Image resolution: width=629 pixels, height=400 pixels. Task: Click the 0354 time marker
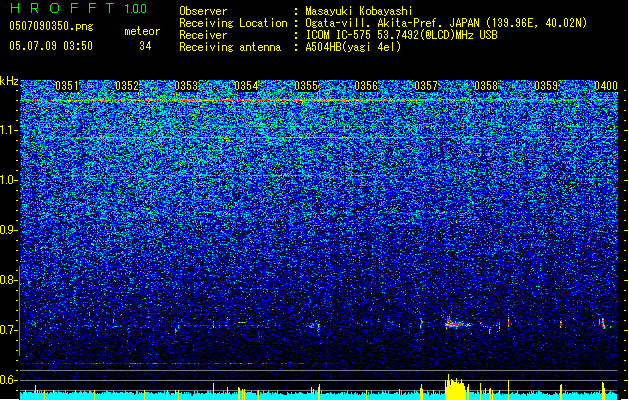coord(246,86)
